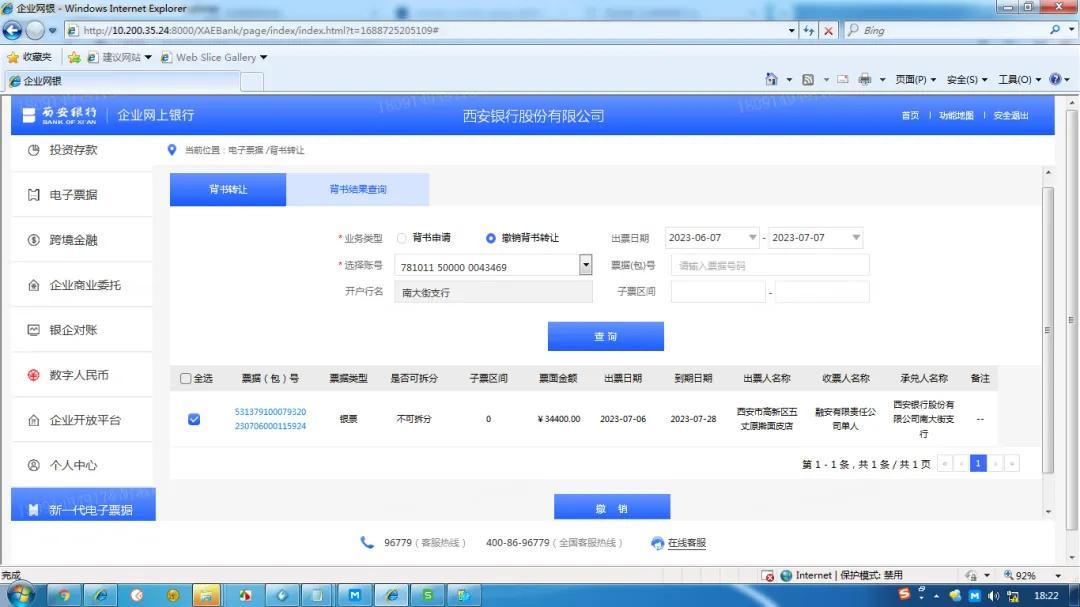Image resolution: width=1080 pixels, height=607 pixels.
Task: Click the 安全退出 logout link
Action: coord(1010,116)
